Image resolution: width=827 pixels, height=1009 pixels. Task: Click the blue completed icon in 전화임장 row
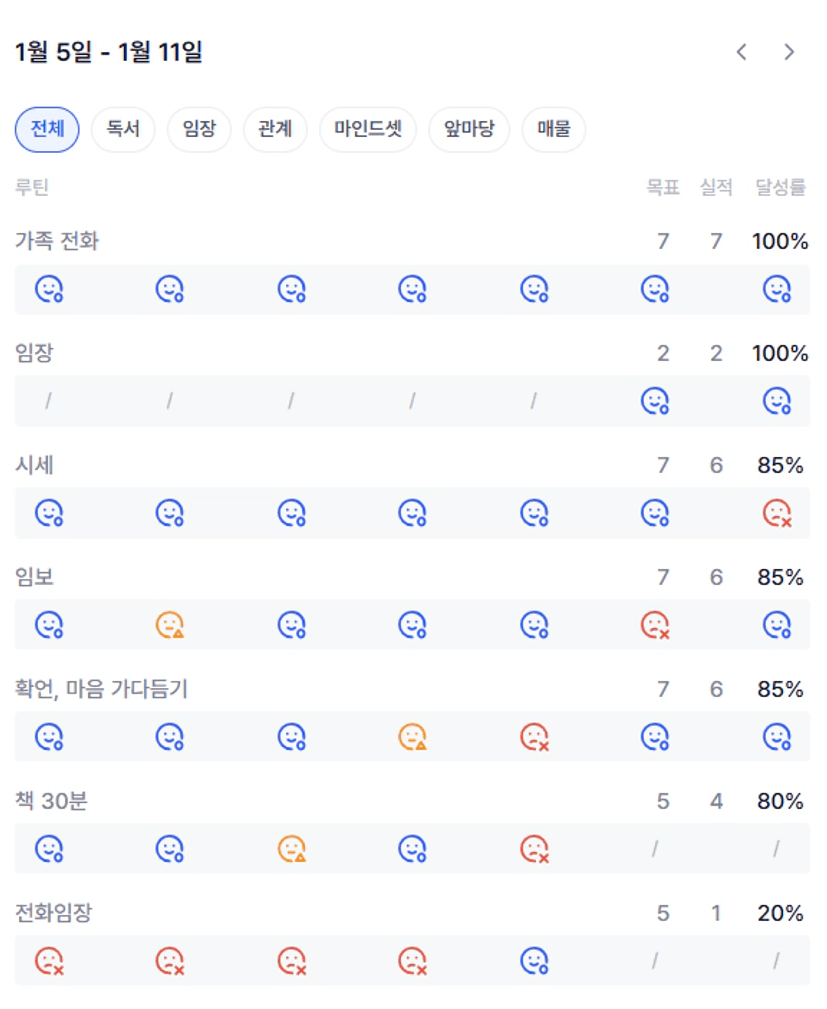tap(534, 962)
